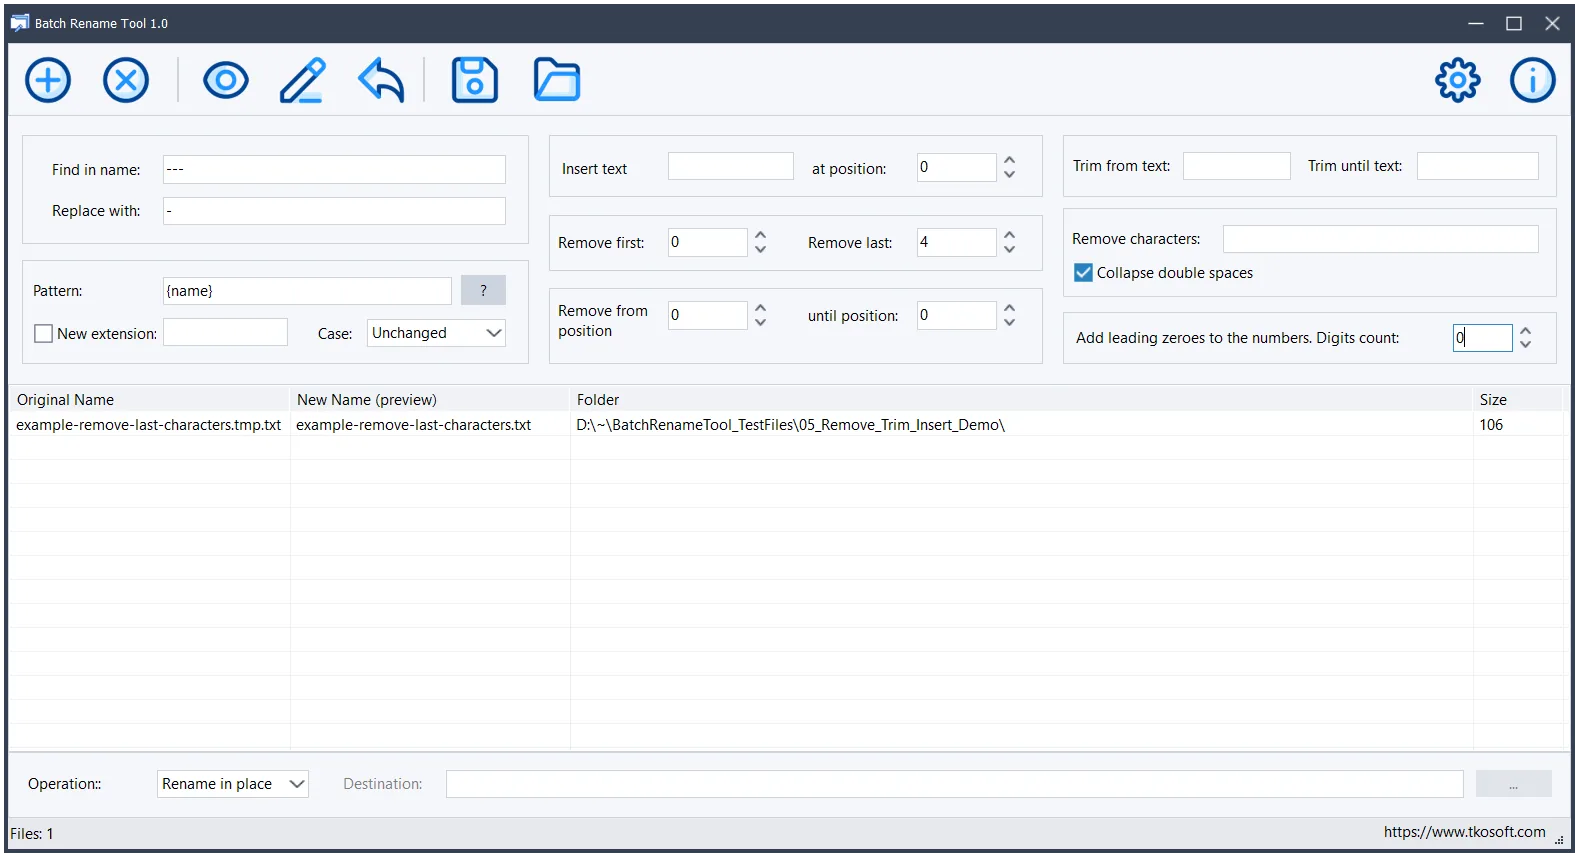Increase the Remove first value

coord(761,235)
